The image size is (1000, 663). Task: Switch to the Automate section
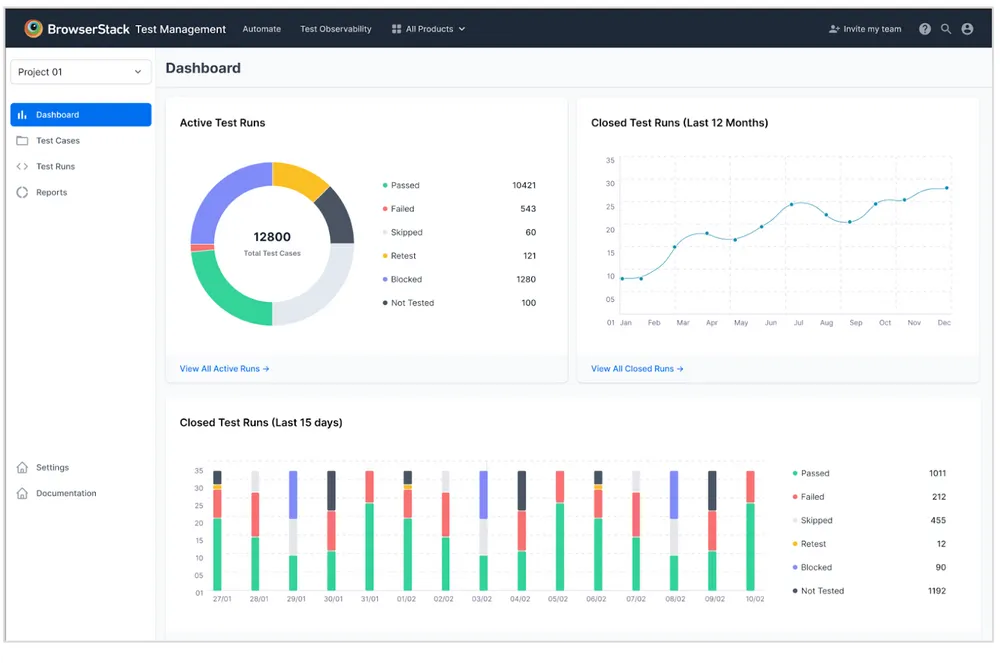[x=261, y=29]
